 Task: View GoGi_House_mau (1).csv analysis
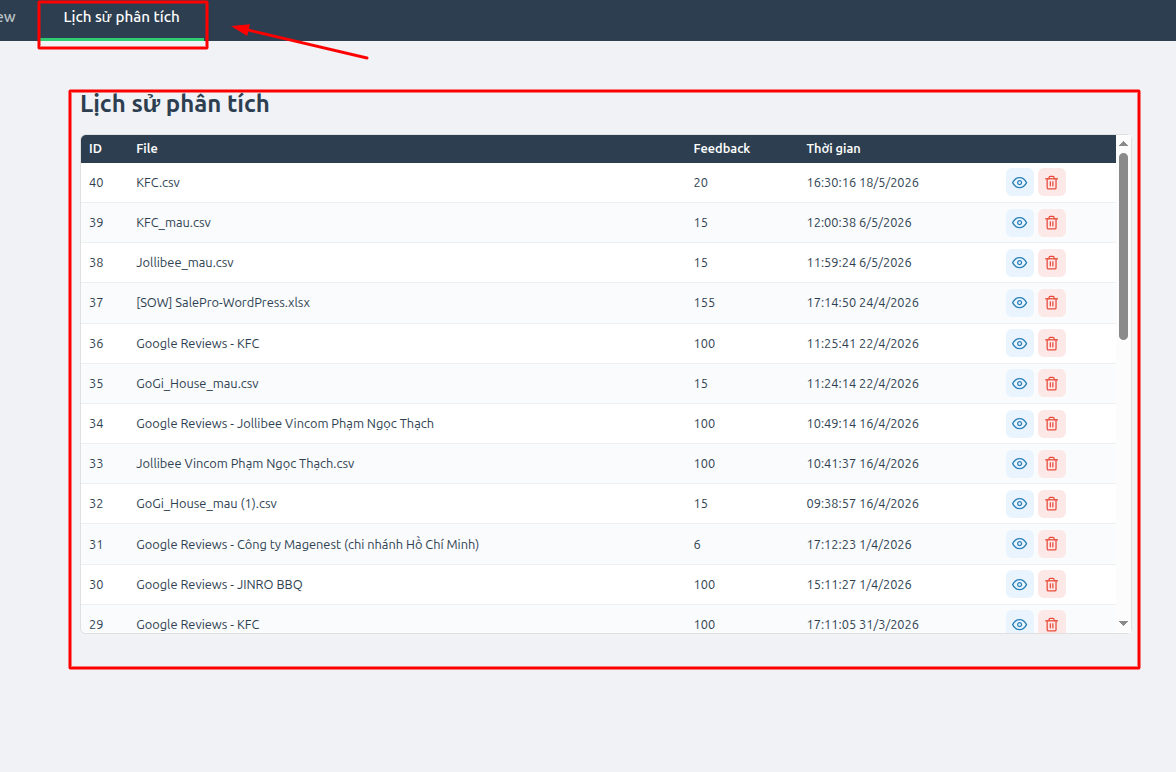[x=1019, y=503]
